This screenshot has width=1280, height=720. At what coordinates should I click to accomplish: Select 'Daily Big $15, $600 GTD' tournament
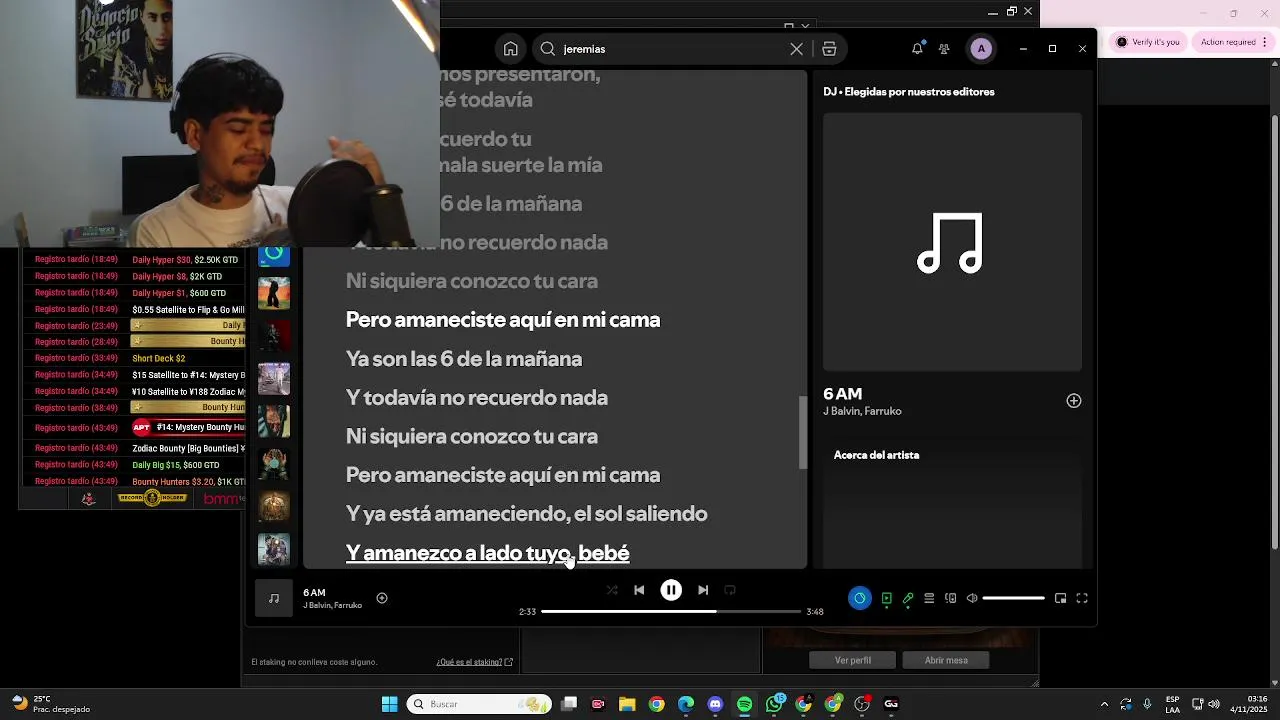point(135,465)
